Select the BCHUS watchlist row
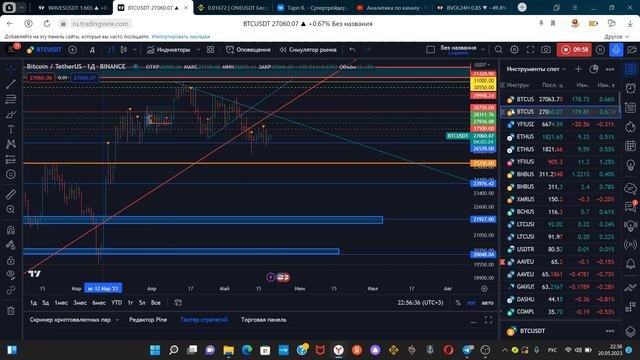Screen dimensions: 640x360 [x=561, y=212]
